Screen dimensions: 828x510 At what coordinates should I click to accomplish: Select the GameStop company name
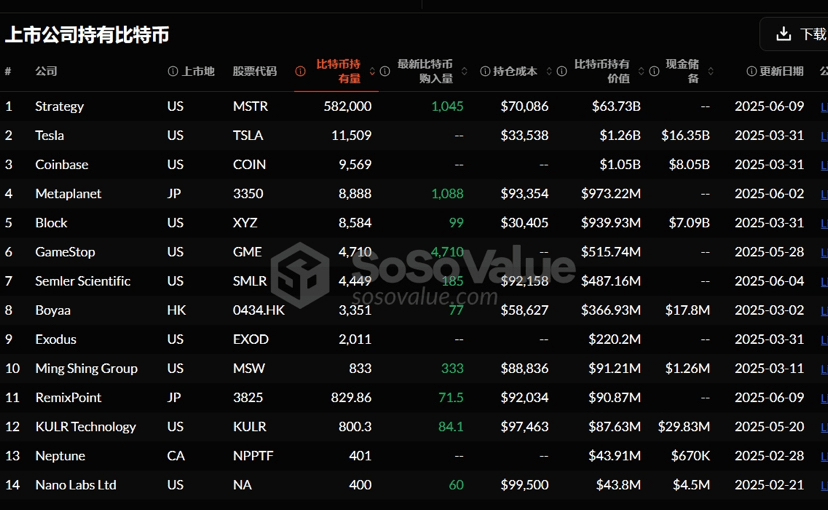pos(65,252)
